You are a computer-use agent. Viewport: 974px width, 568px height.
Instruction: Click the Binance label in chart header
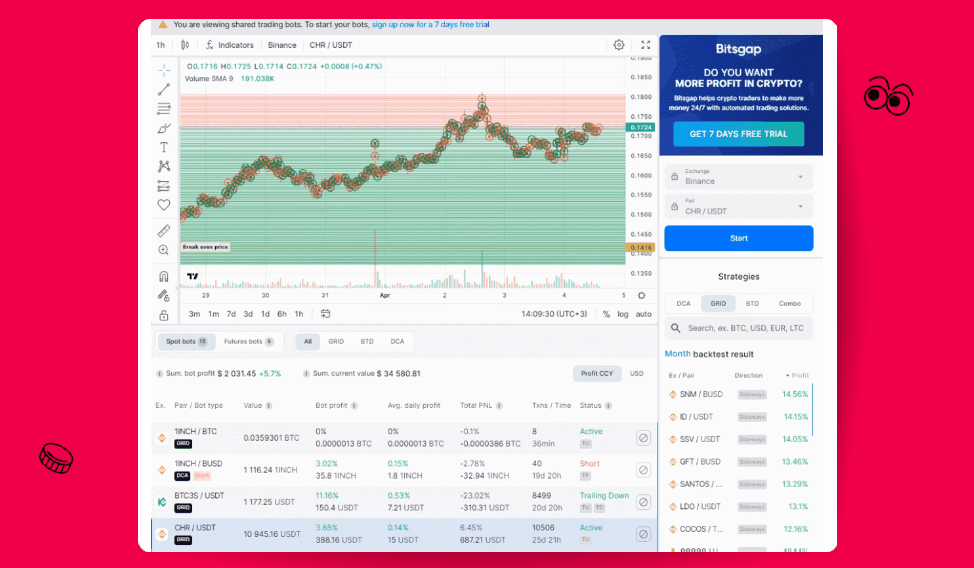pyautogui.click(x=282, y=45)
